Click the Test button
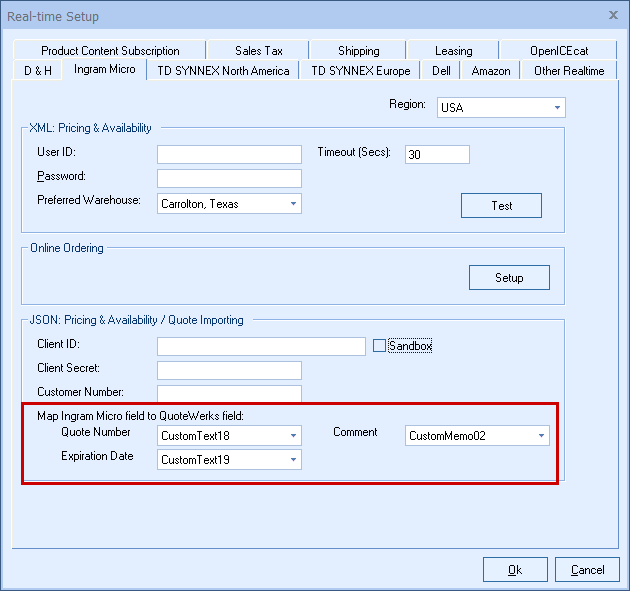The height and width of the screenshot is (591, 630). coord(501,206)
